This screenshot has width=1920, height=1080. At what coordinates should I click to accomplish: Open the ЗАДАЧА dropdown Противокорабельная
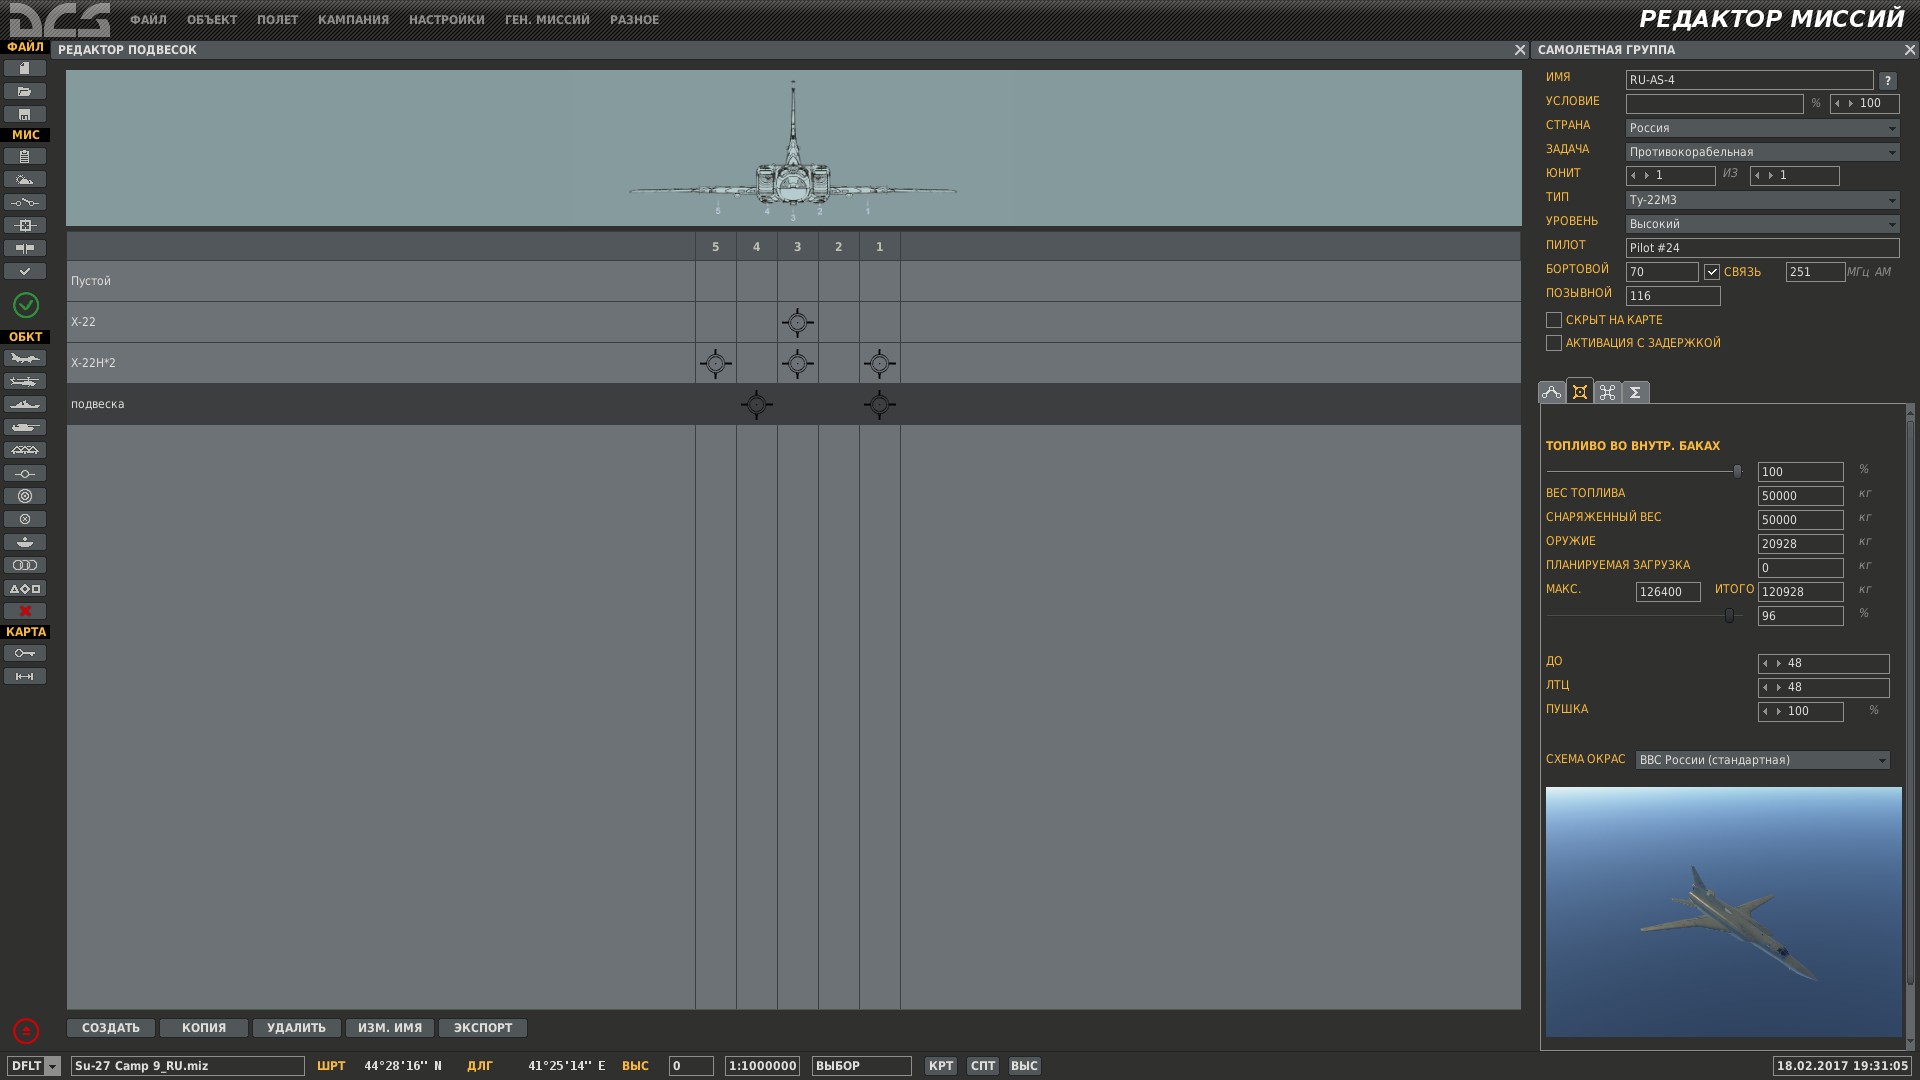point(1762,152)
